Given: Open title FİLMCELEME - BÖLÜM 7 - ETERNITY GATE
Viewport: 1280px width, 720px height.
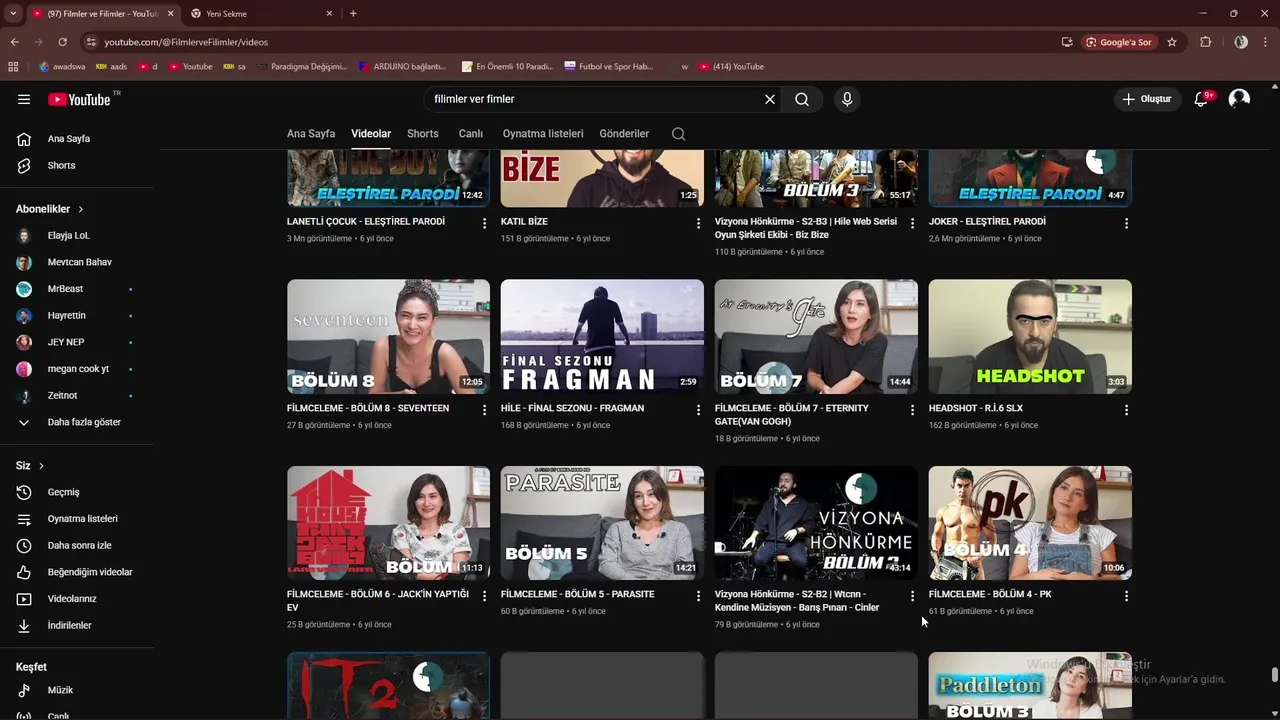Looking at the screenshot, I should pyautogui.click(x=792, y=414).
